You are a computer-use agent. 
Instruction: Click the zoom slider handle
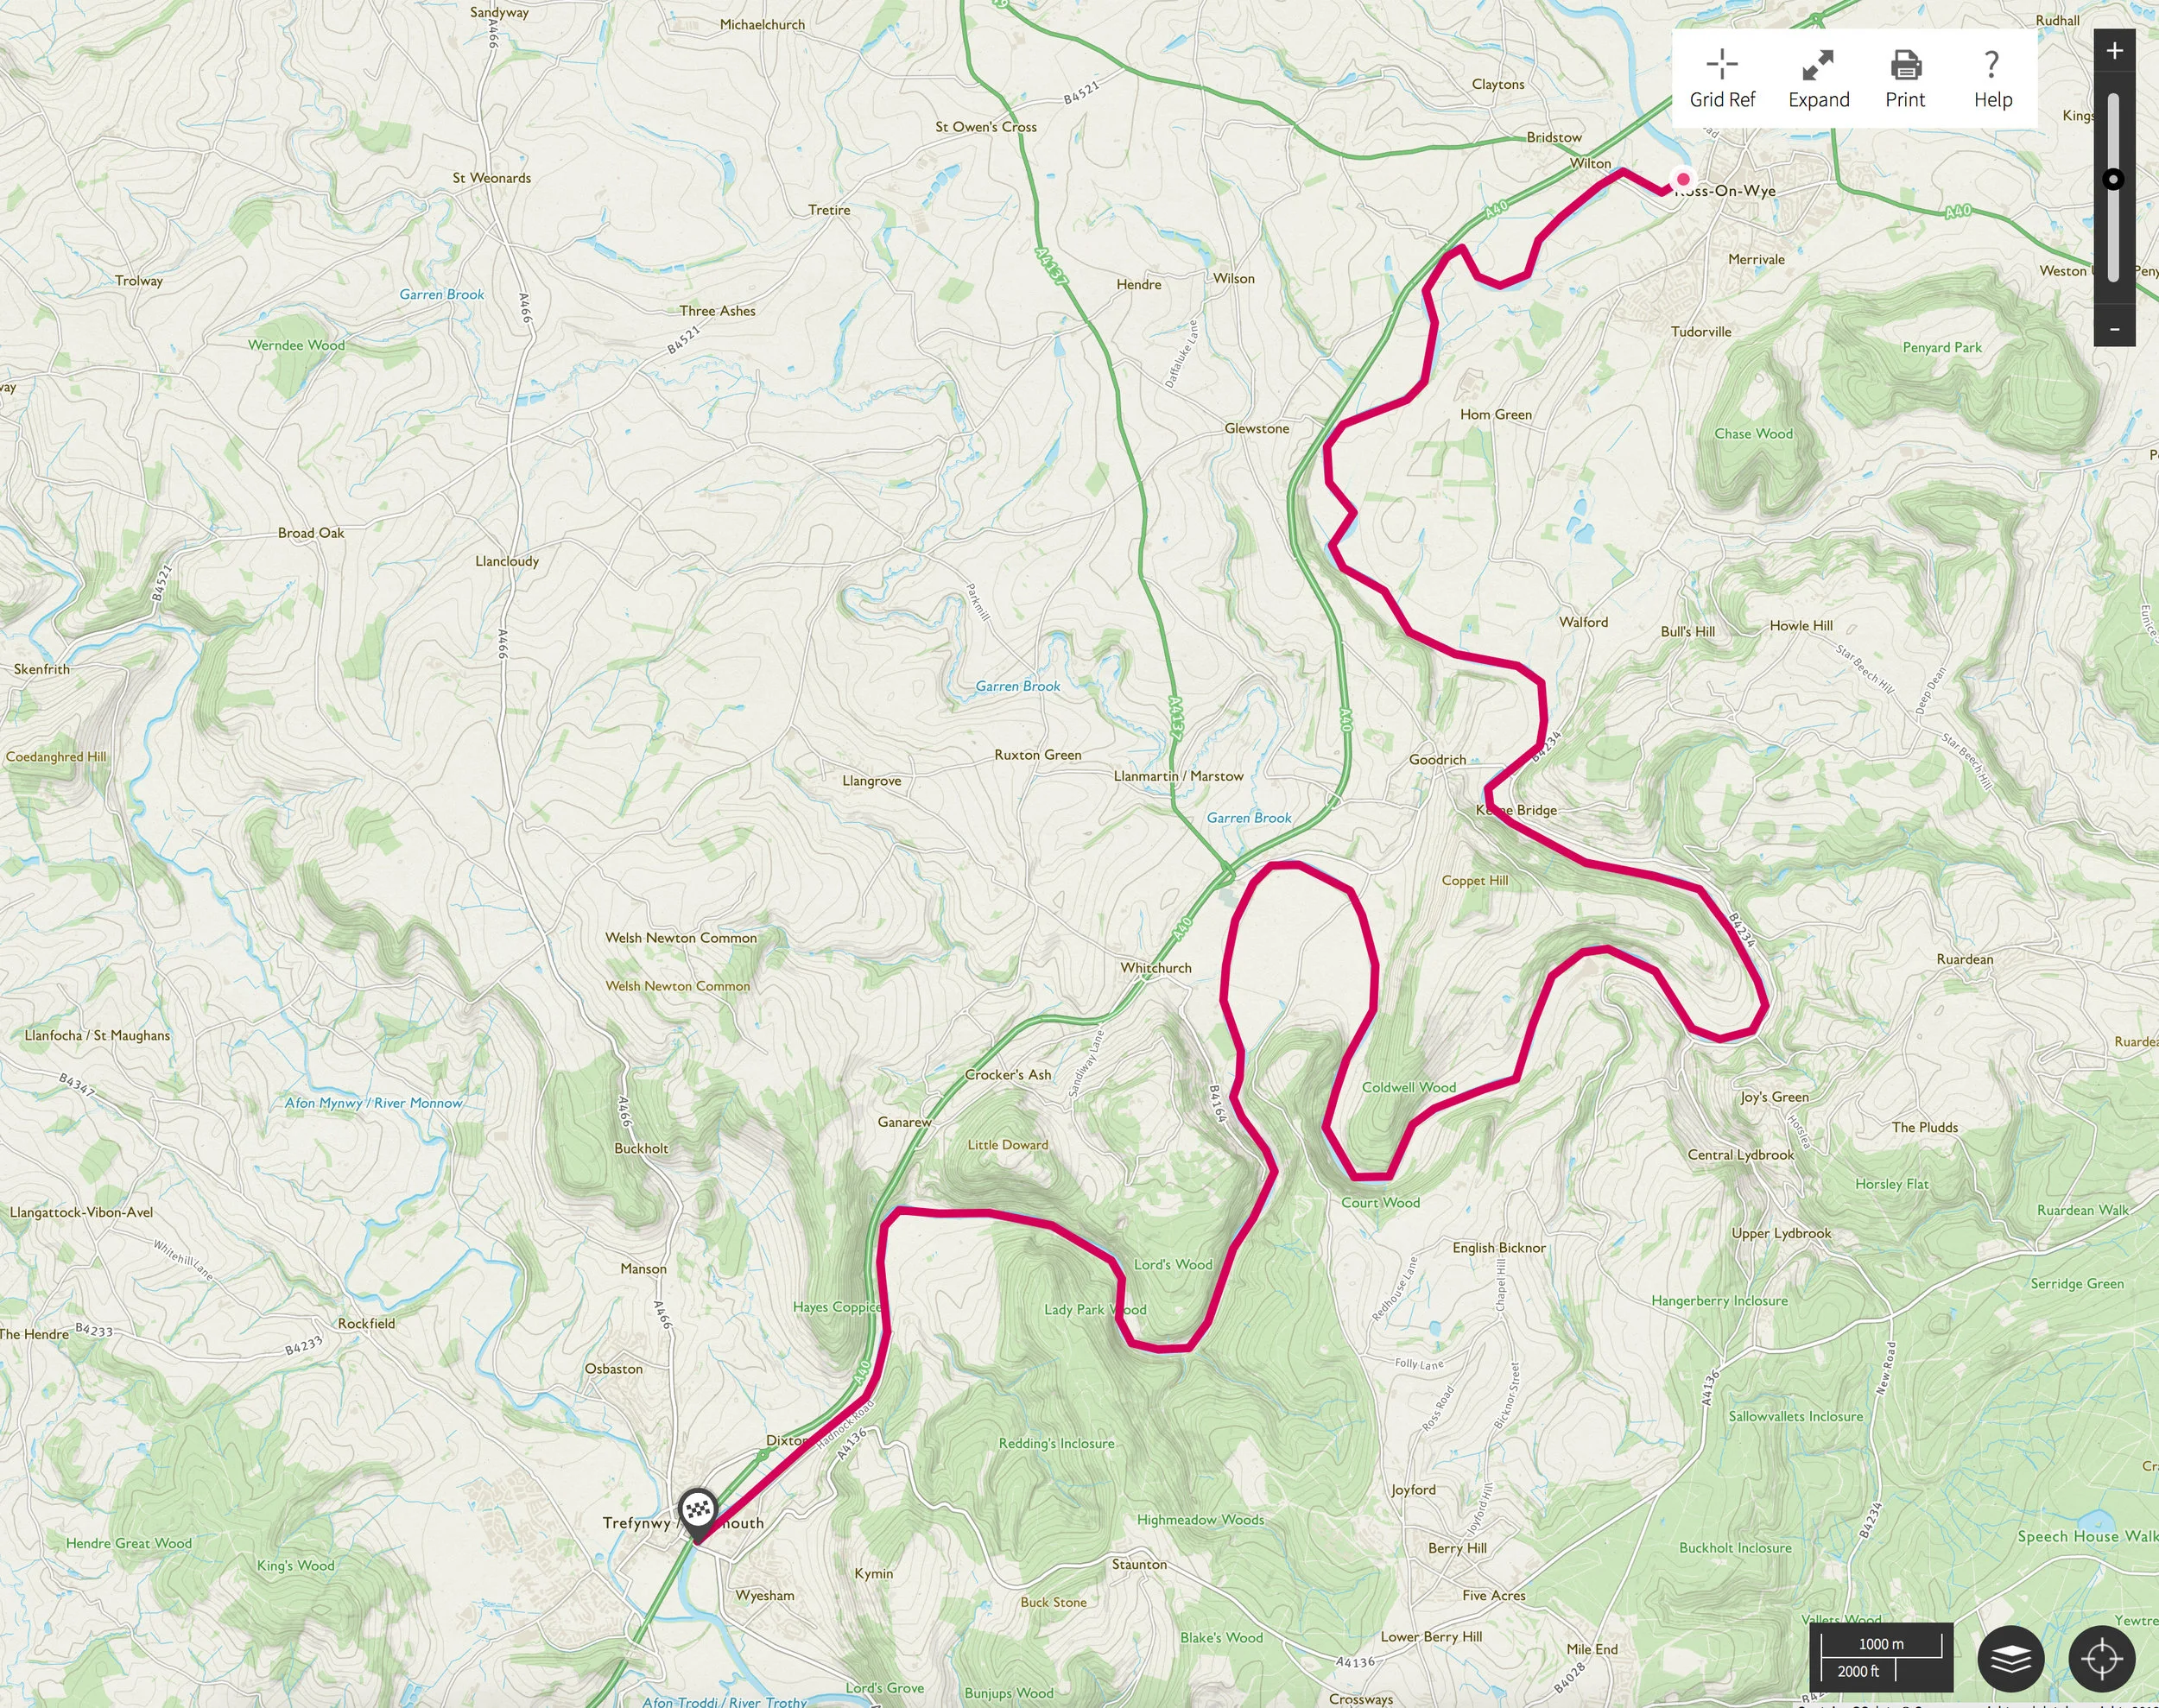pyautogui.click(x=2113, y=180)
